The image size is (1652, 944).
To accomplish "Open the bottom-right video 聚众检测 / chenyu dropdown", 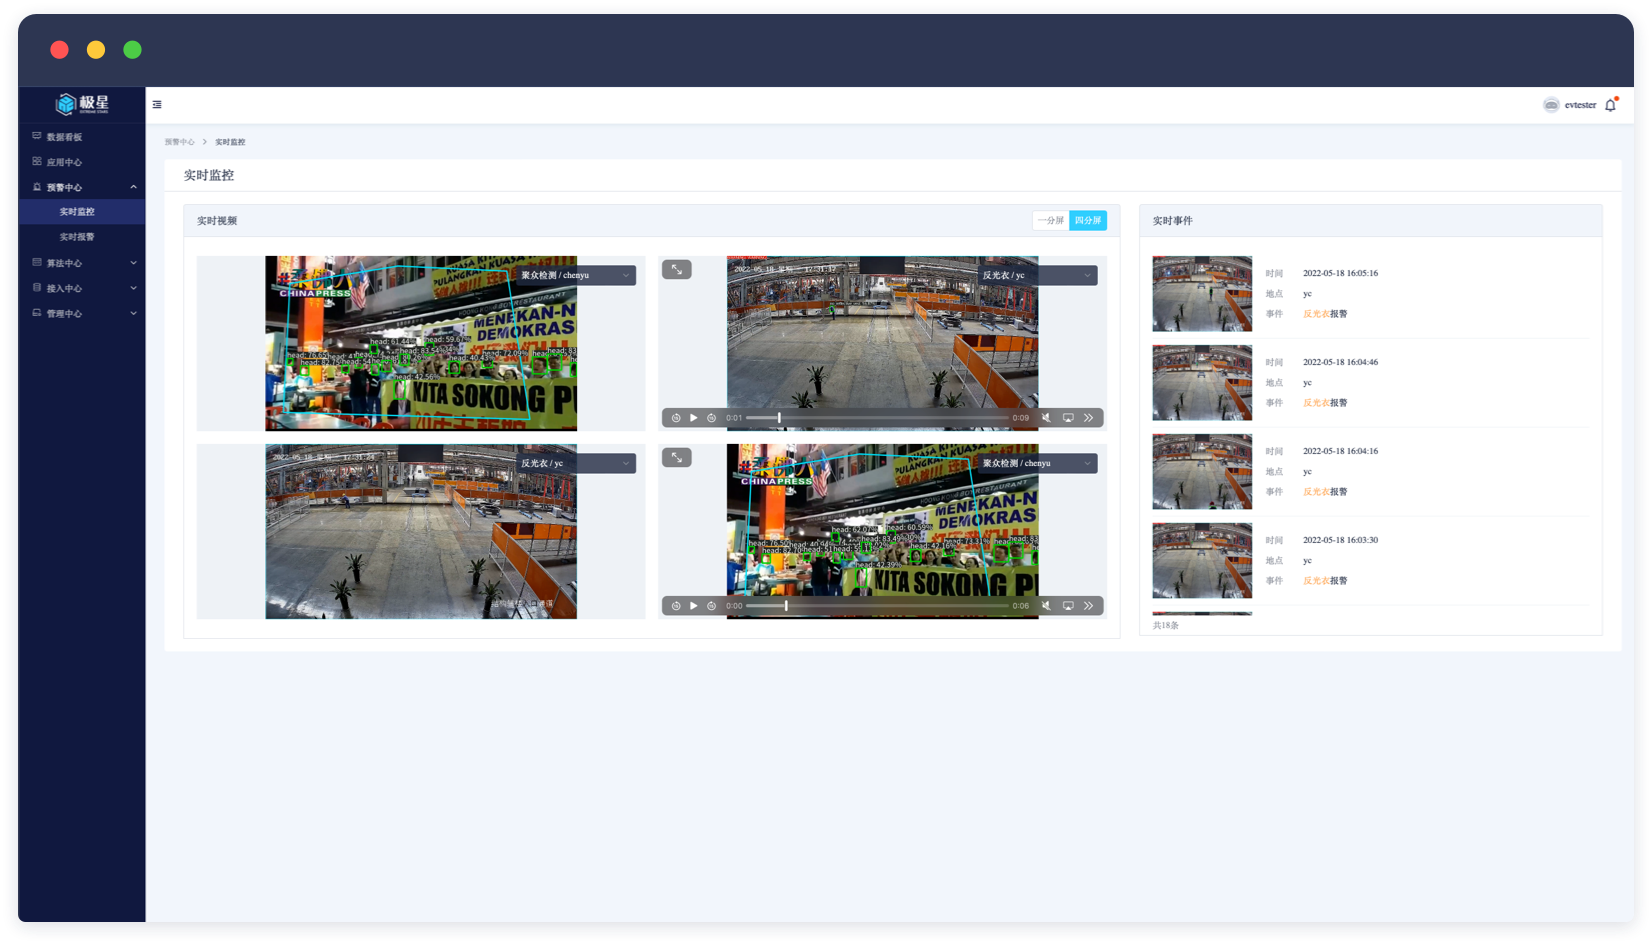I will tap(1036, 463).
